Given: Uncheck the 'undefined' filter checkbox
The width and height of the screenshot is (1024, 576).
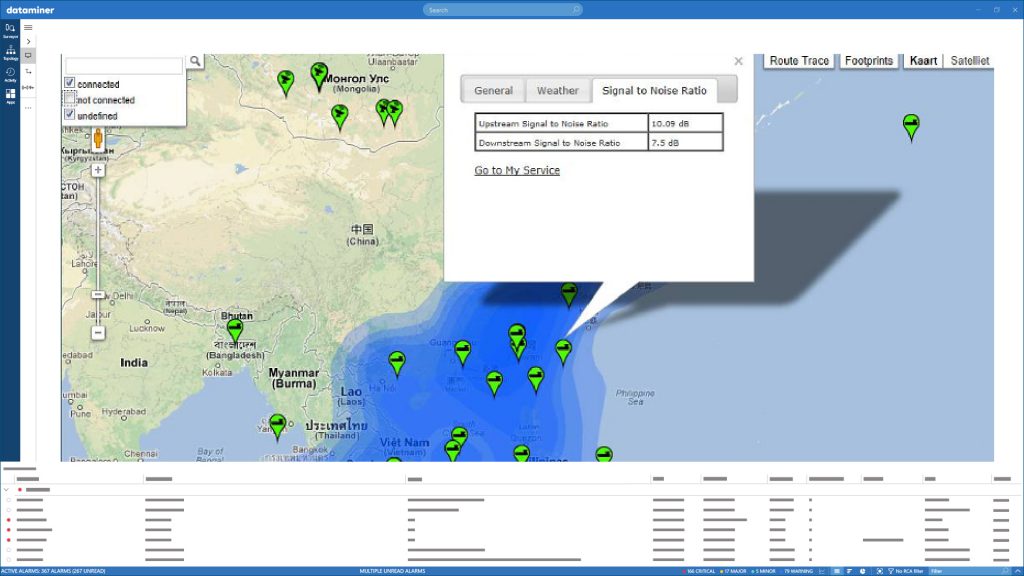Looking at the screenshot, I should coord(69,114).
